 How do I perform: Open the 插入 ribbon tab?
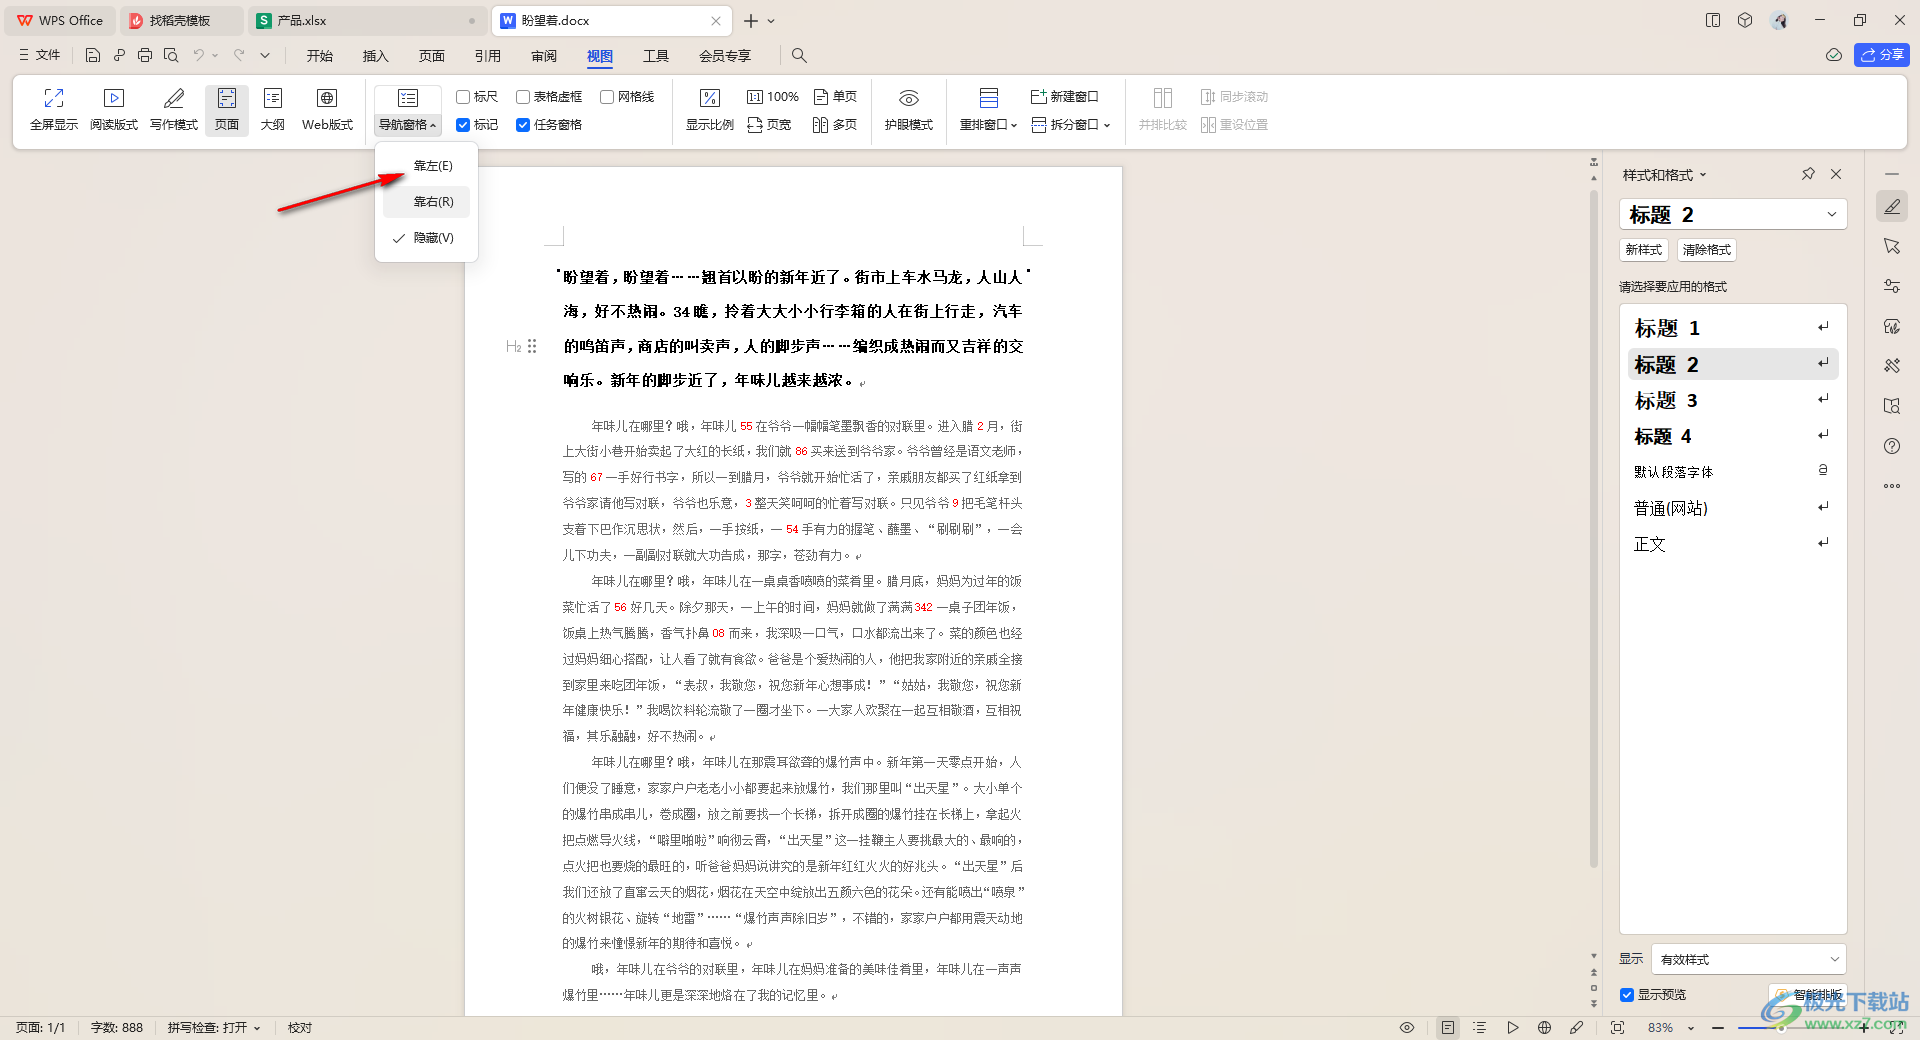[x=376, y=56]
